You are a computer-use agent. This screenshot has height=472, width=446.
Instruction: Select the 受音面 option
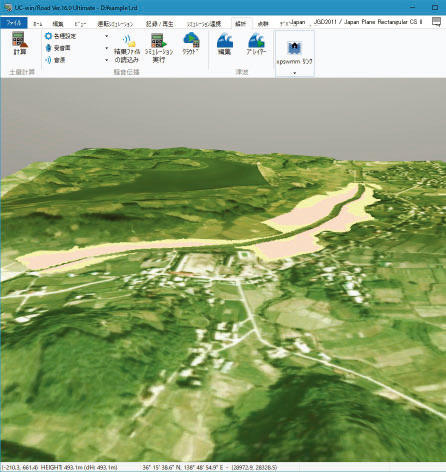pyautogui.click(x=58, y=48)
